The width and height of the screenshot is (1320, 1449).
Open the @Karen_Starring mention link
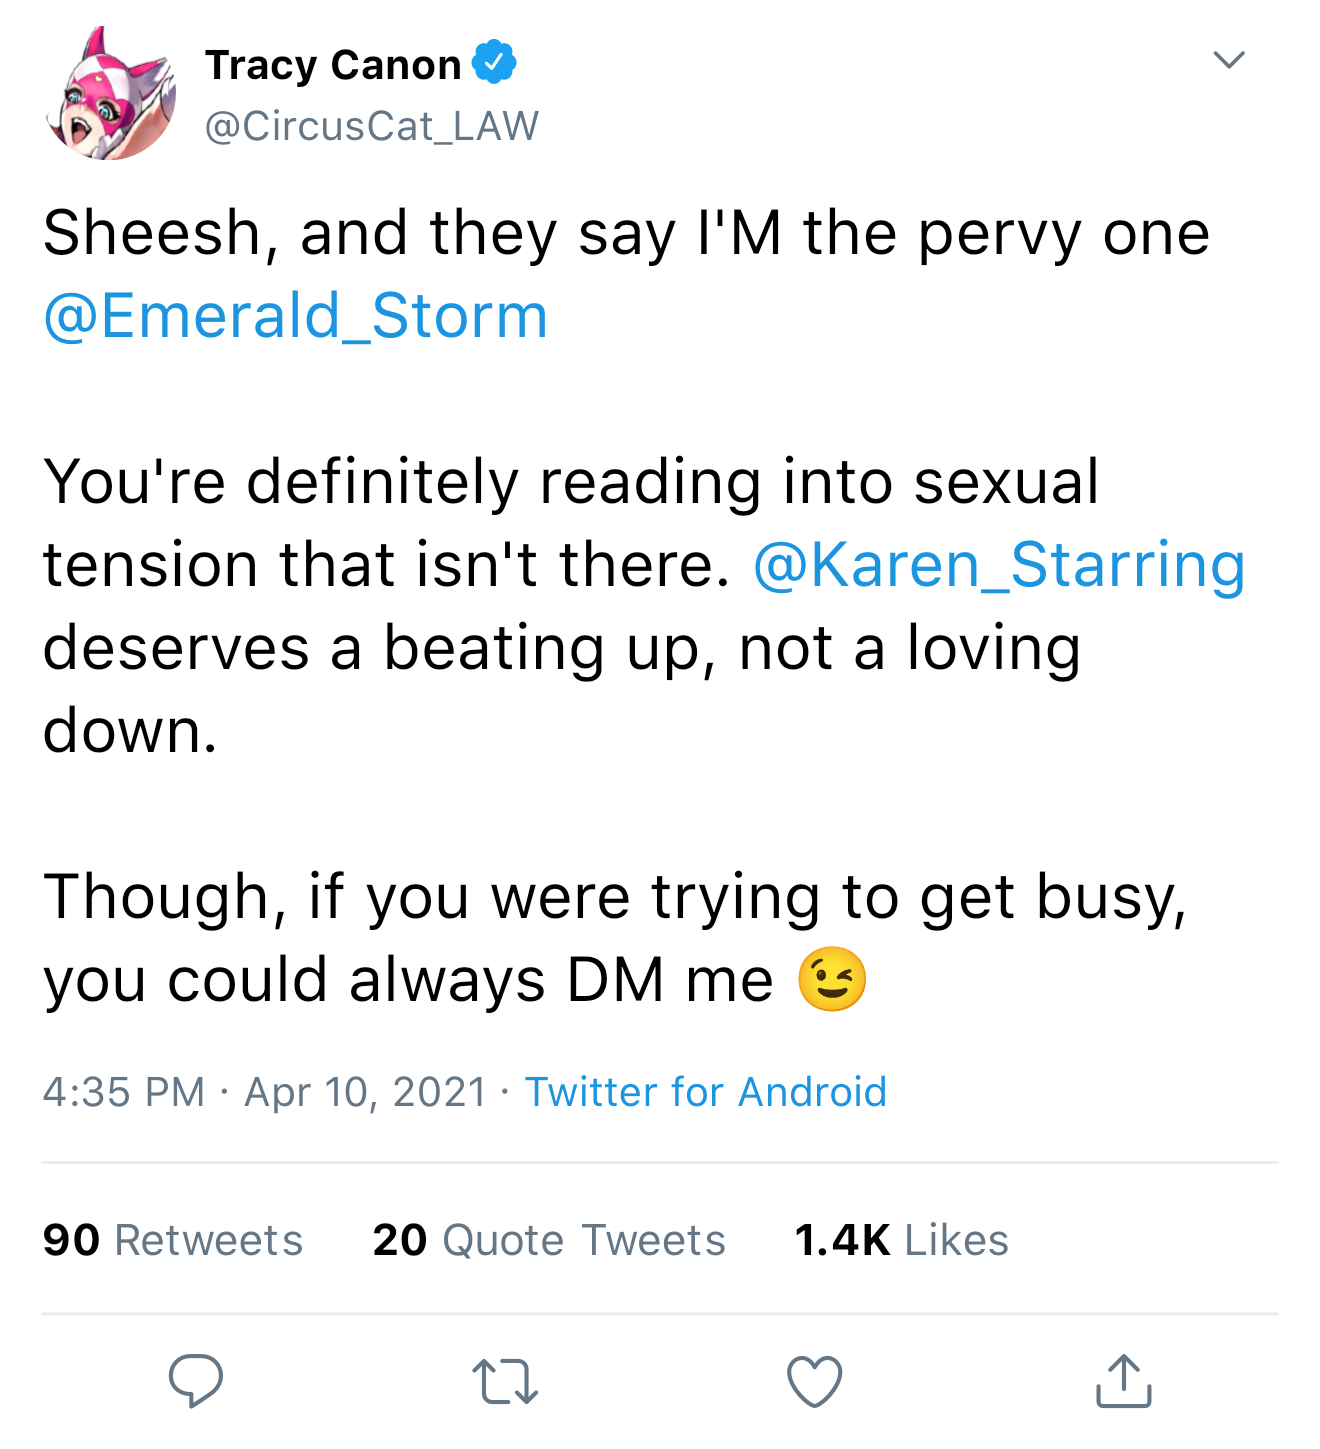point(998,565)
